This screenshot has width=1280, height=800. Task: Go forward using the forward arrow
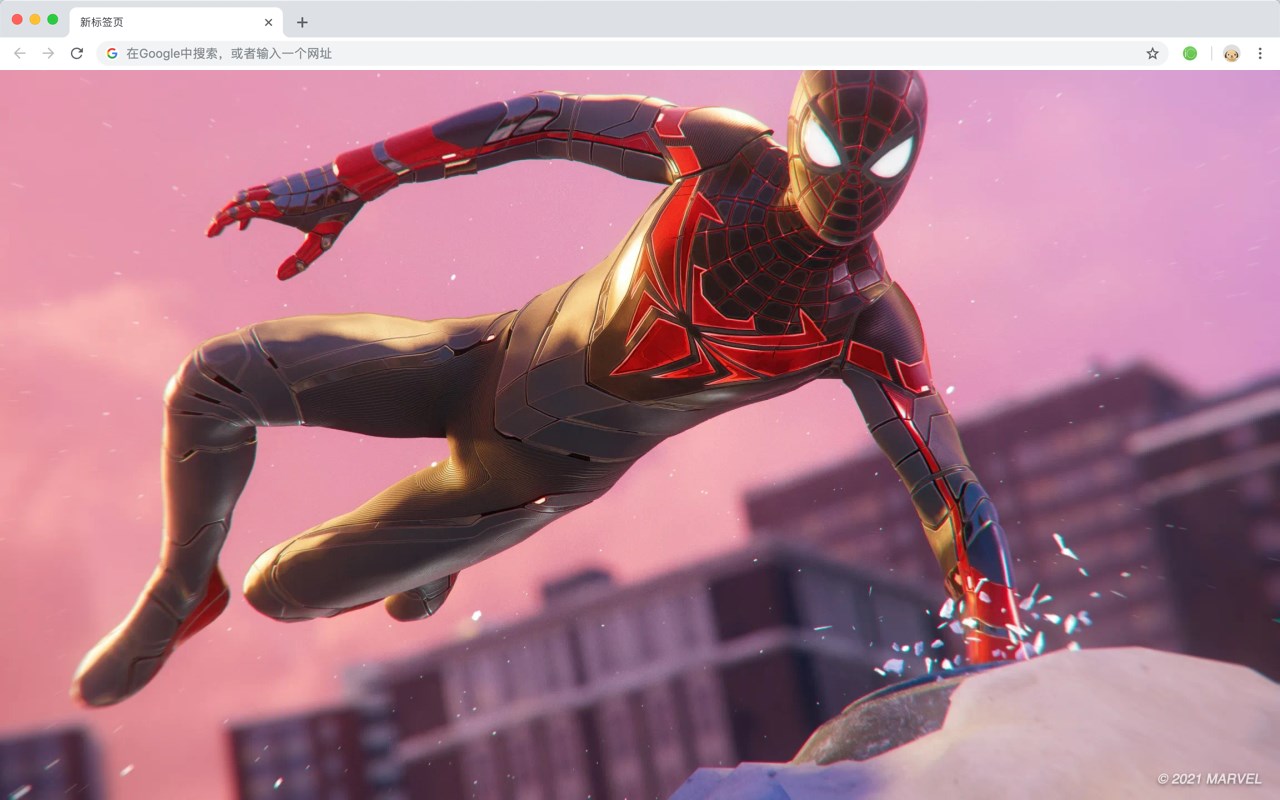(x=48, y=53)
